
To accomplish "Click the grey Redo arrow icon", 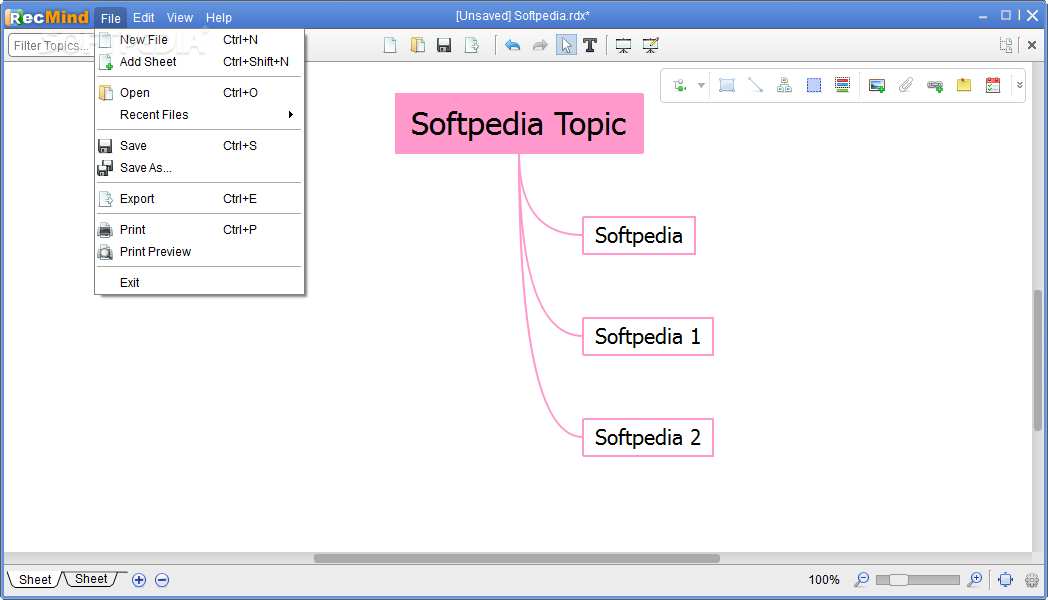I will point(539,45).
